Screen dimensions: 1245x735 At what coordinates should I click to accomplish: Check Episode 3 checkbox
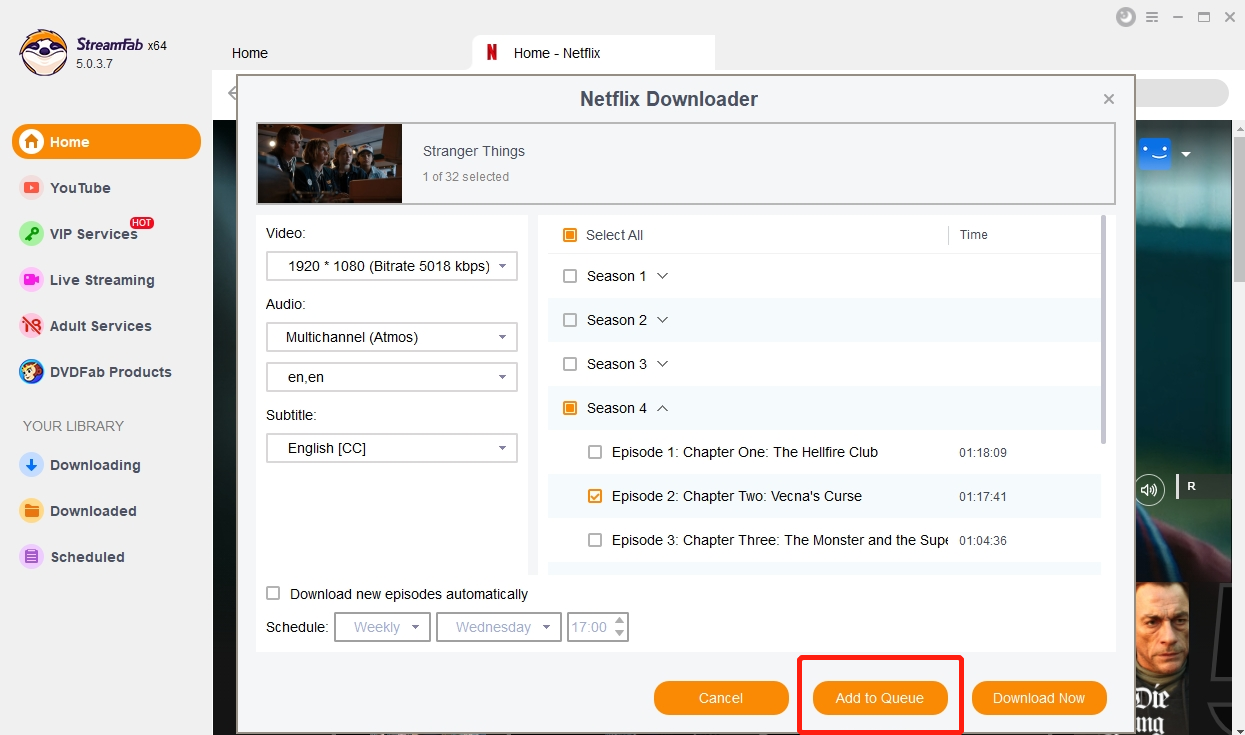(595, 540)
